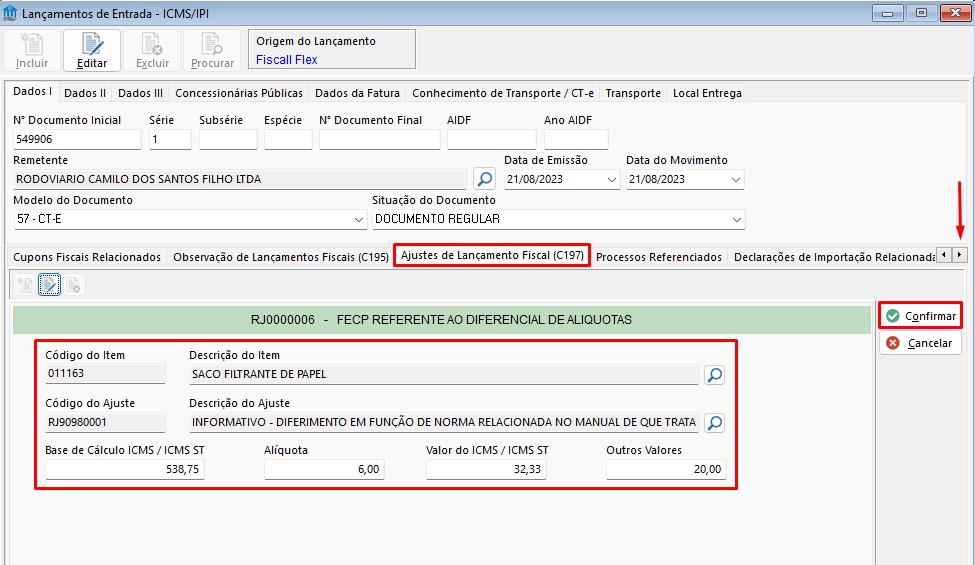
Task: Click the Código do Ajuste field
Action: (x=105, y=422)
